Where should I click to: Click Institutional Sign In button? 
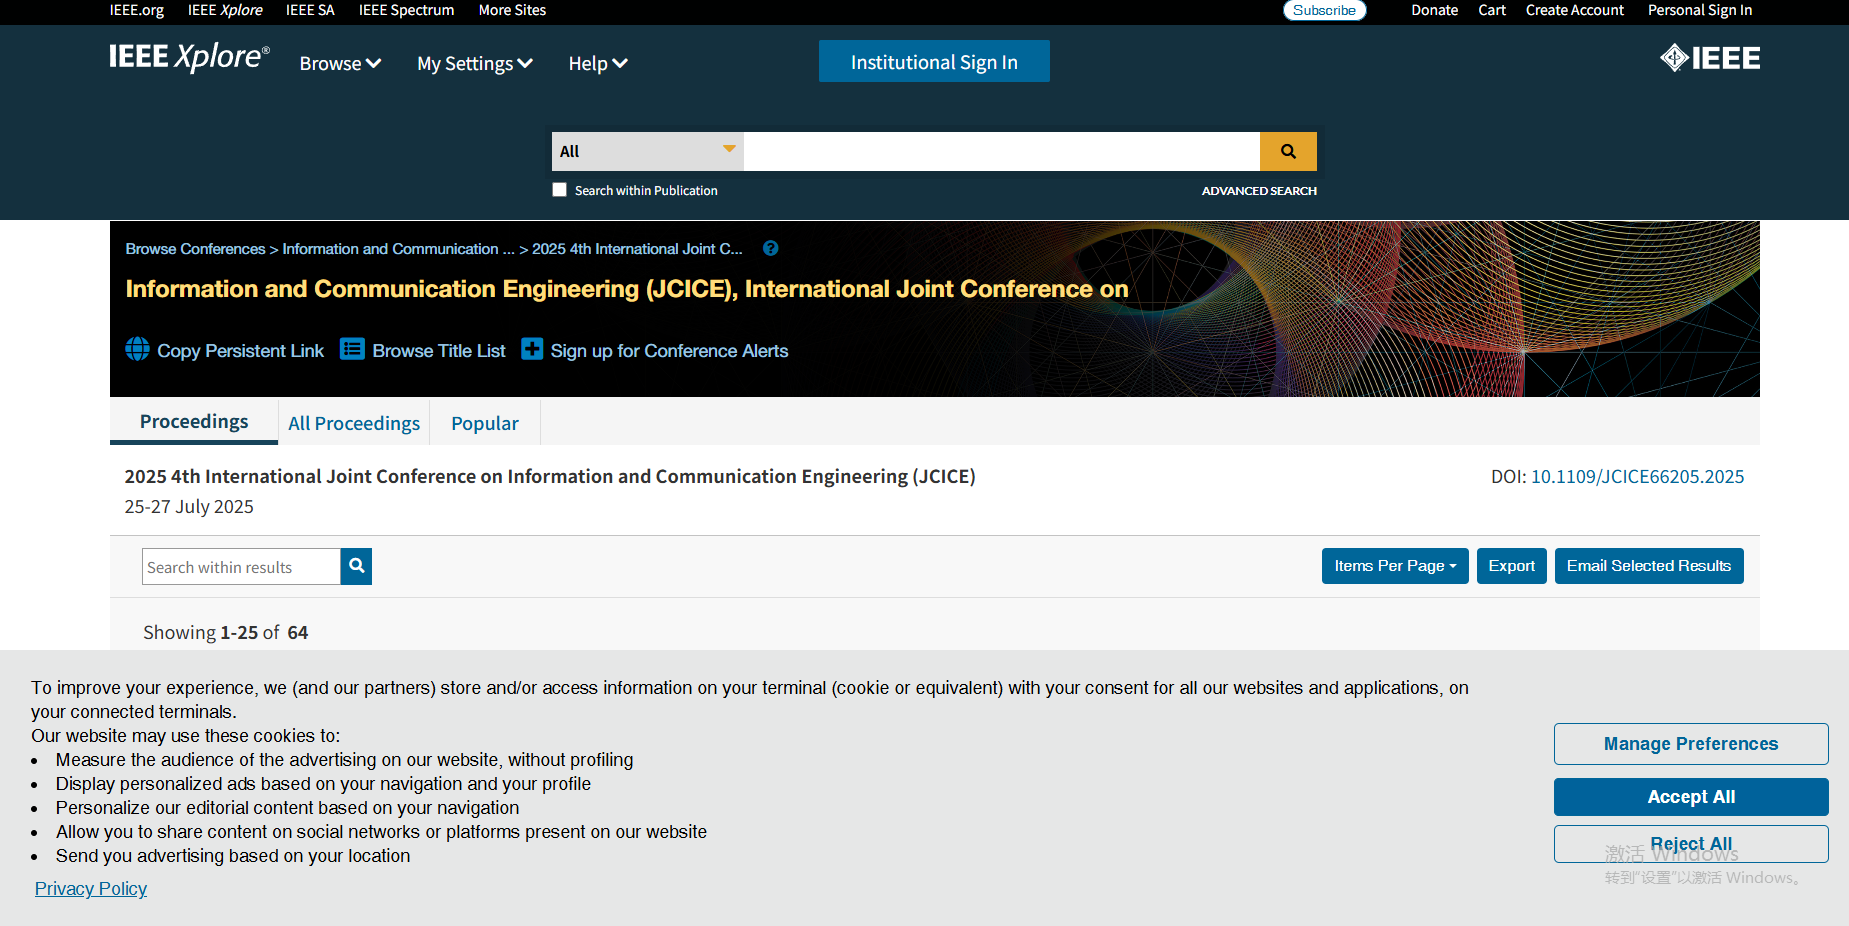coord(934,62)
